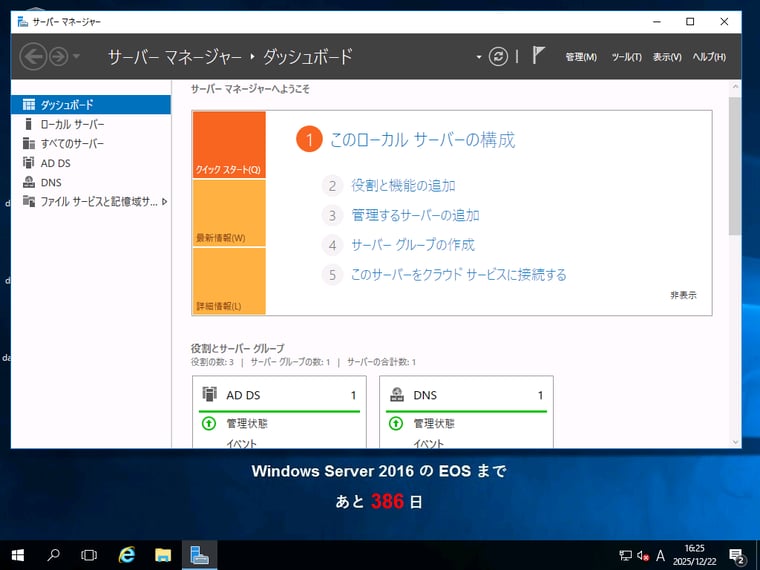The height and width of the screenshot is (570, 760).
Task: Click the ローカル サーバー sidebar icon
Action: [x=28, y=124]
